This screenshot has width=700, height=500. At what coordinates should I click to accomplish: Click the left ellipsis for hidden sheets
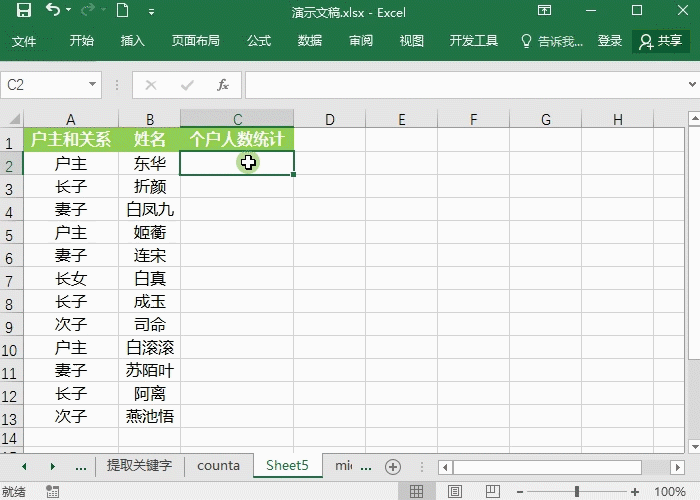[x=81, y=467]
